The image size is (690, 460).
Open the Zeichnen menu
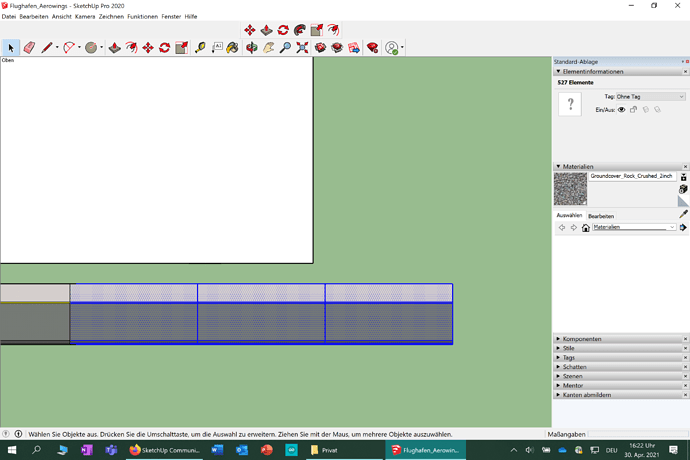(111, 16)
